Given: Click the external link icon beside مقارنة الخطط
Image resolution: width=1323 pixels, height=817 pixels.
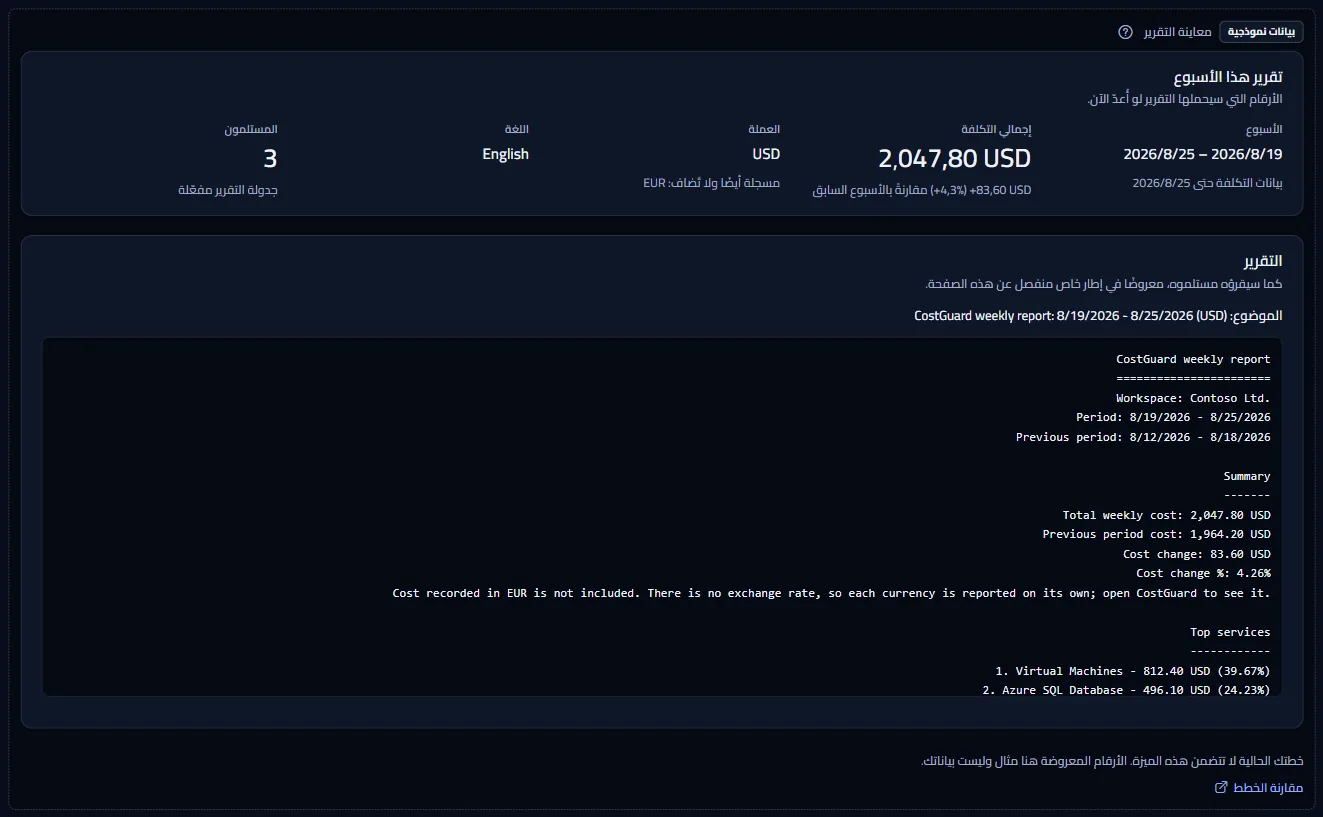Looking at the screenshot, I should [1220, 788].
